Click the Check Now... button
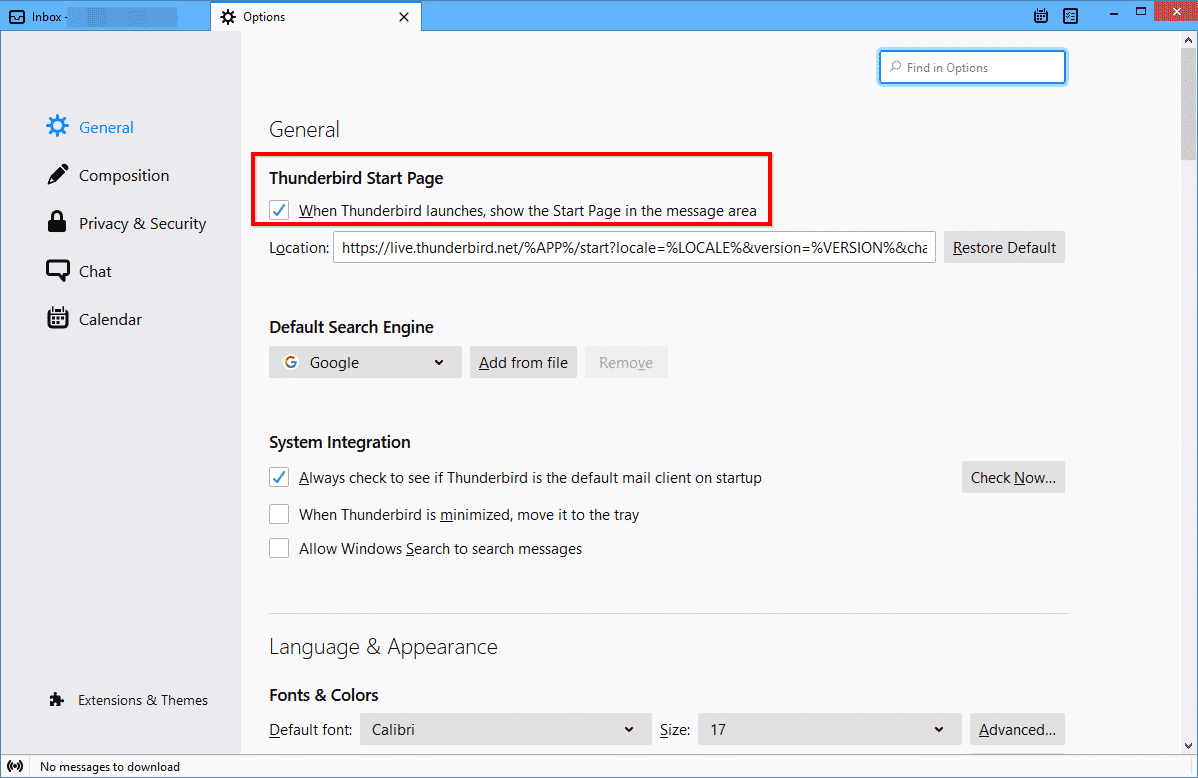1198x778 pixels. pyautogui.click(x=1013, y=477)
